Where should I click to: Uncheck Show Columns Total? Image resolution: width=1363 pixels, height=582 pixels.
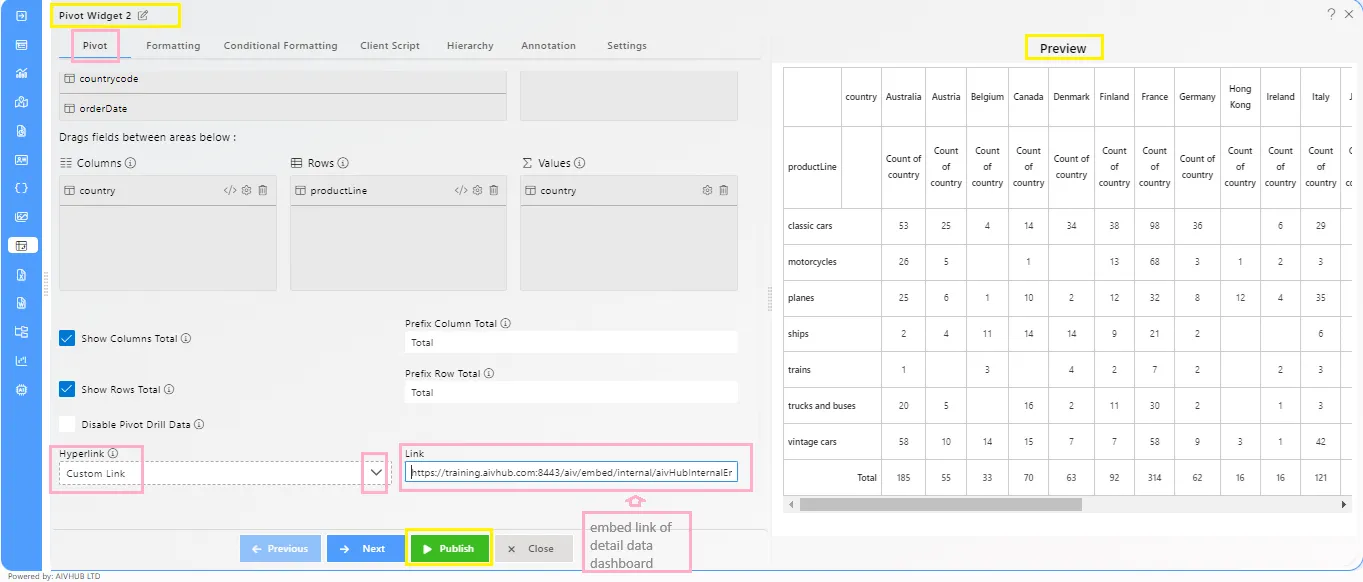click(x=66, y=338)
